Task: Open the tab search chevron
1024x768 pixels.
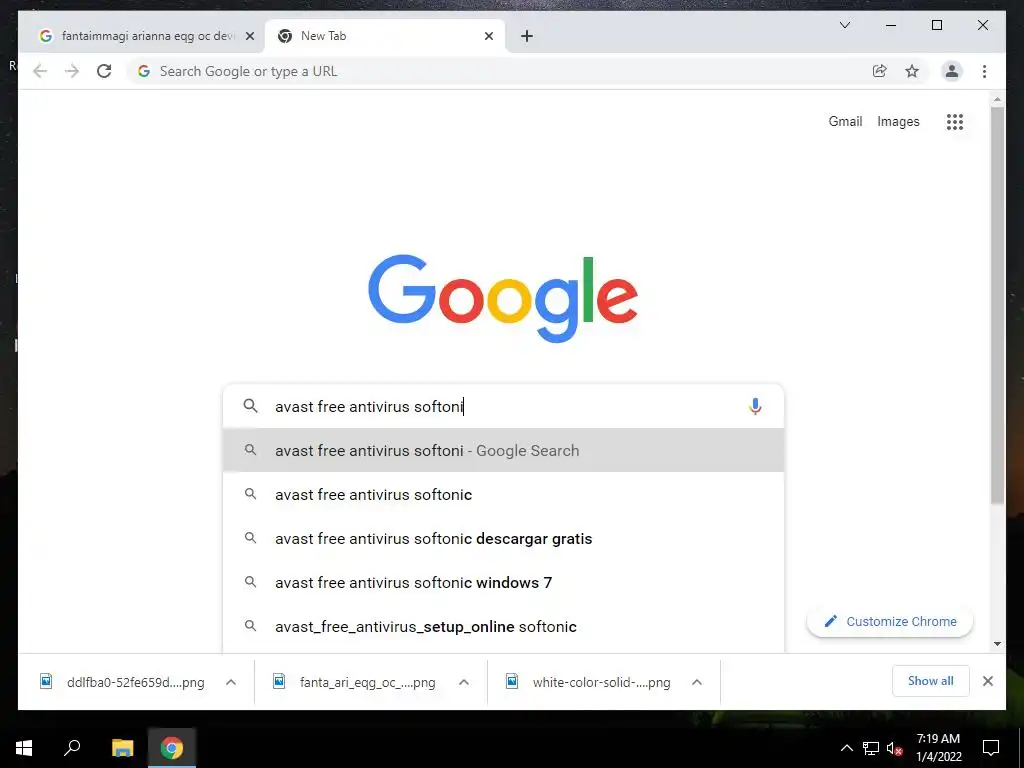Action: (x=844, y=25)
